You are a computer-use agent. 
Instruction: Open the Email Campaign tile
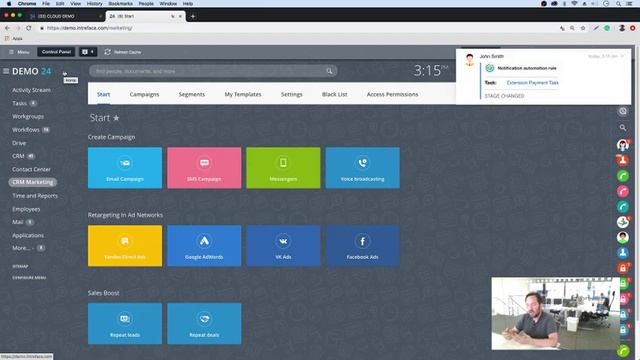pyautogui.click(x=125, y=168)
